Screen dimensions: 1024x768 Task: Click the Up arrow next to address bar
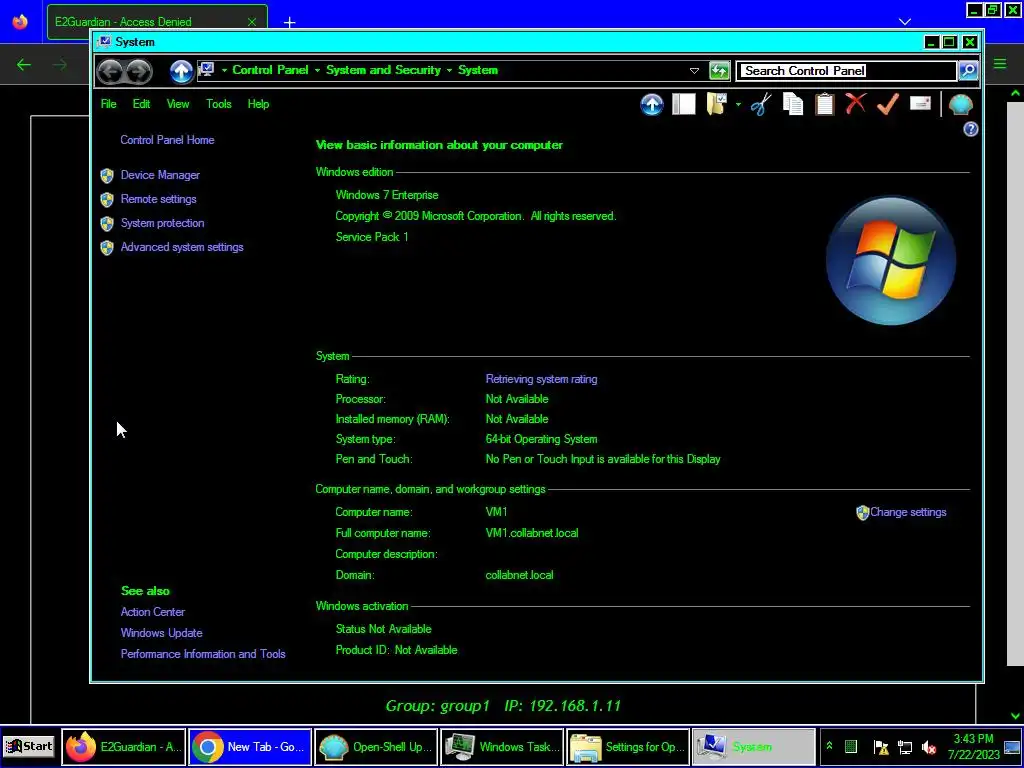(182, 71)
